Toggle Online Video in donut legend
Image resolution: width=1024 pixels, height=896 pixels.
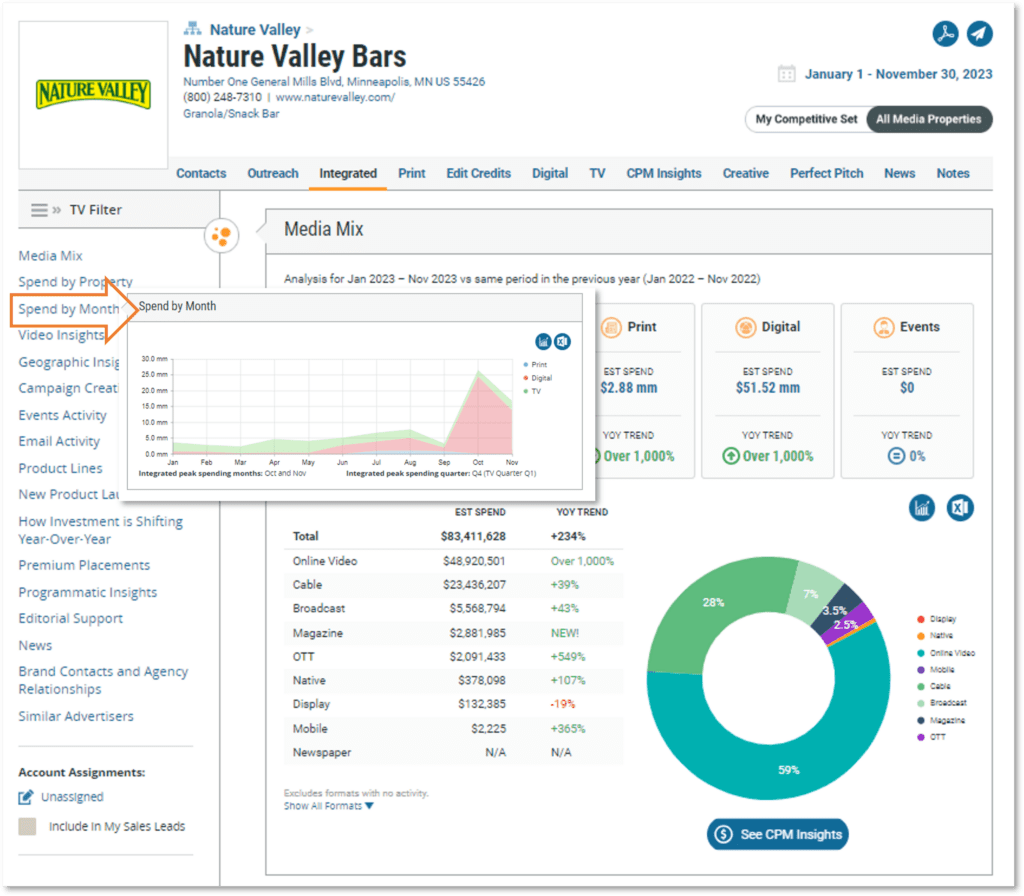pos(946,652)
